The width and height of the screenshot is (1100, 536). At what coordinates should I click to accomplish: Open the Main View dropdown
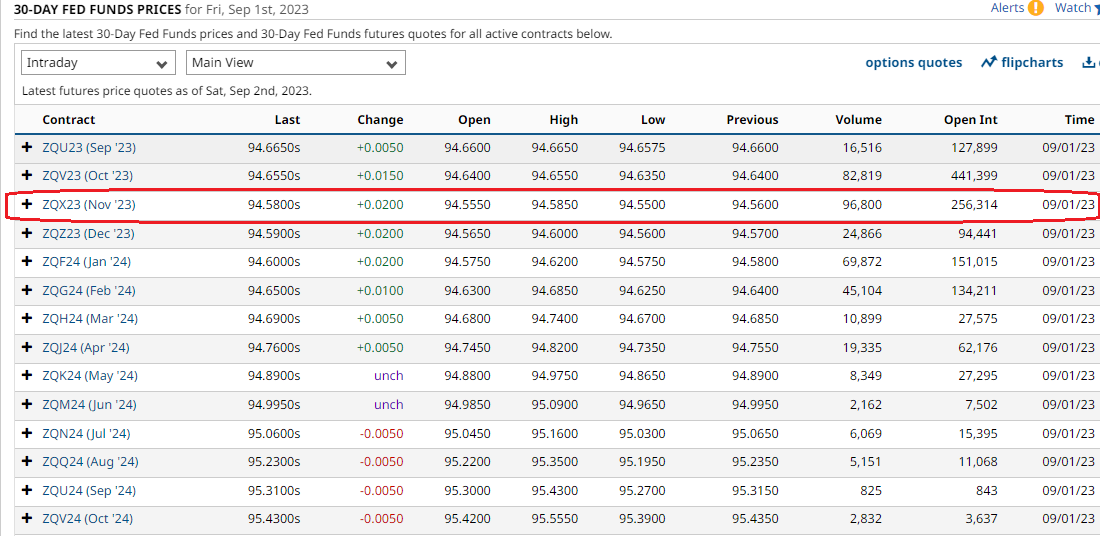[295, 63]
